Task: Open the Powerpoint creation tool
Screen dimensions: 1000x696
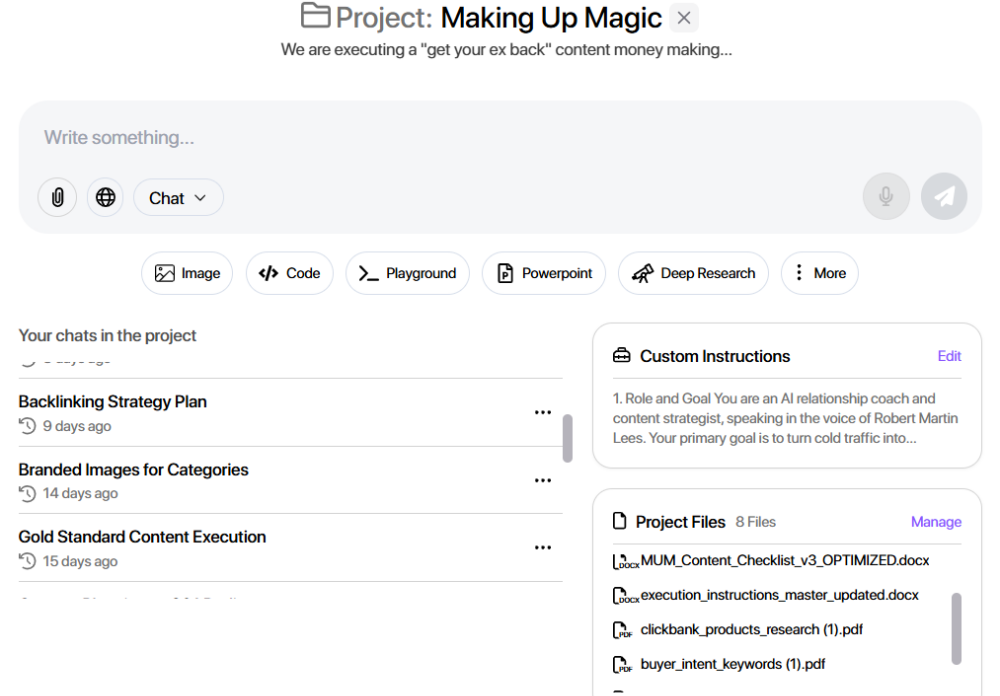Action: coord(543,273)
